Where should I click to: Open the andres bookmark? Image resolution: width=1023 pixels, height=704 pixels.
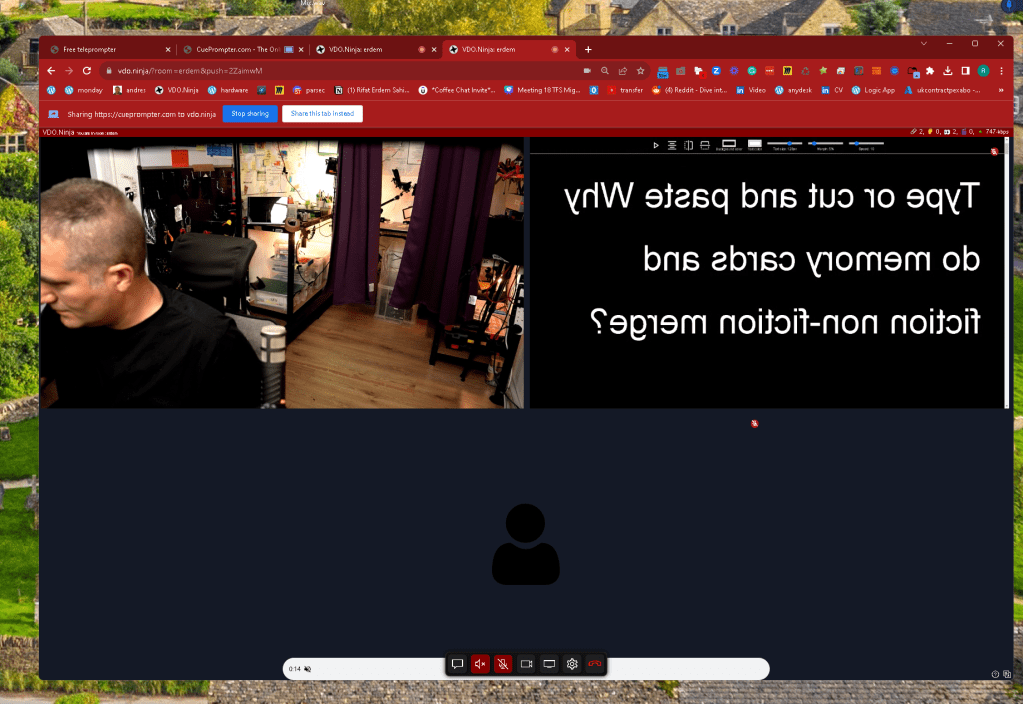pos(129,90)
